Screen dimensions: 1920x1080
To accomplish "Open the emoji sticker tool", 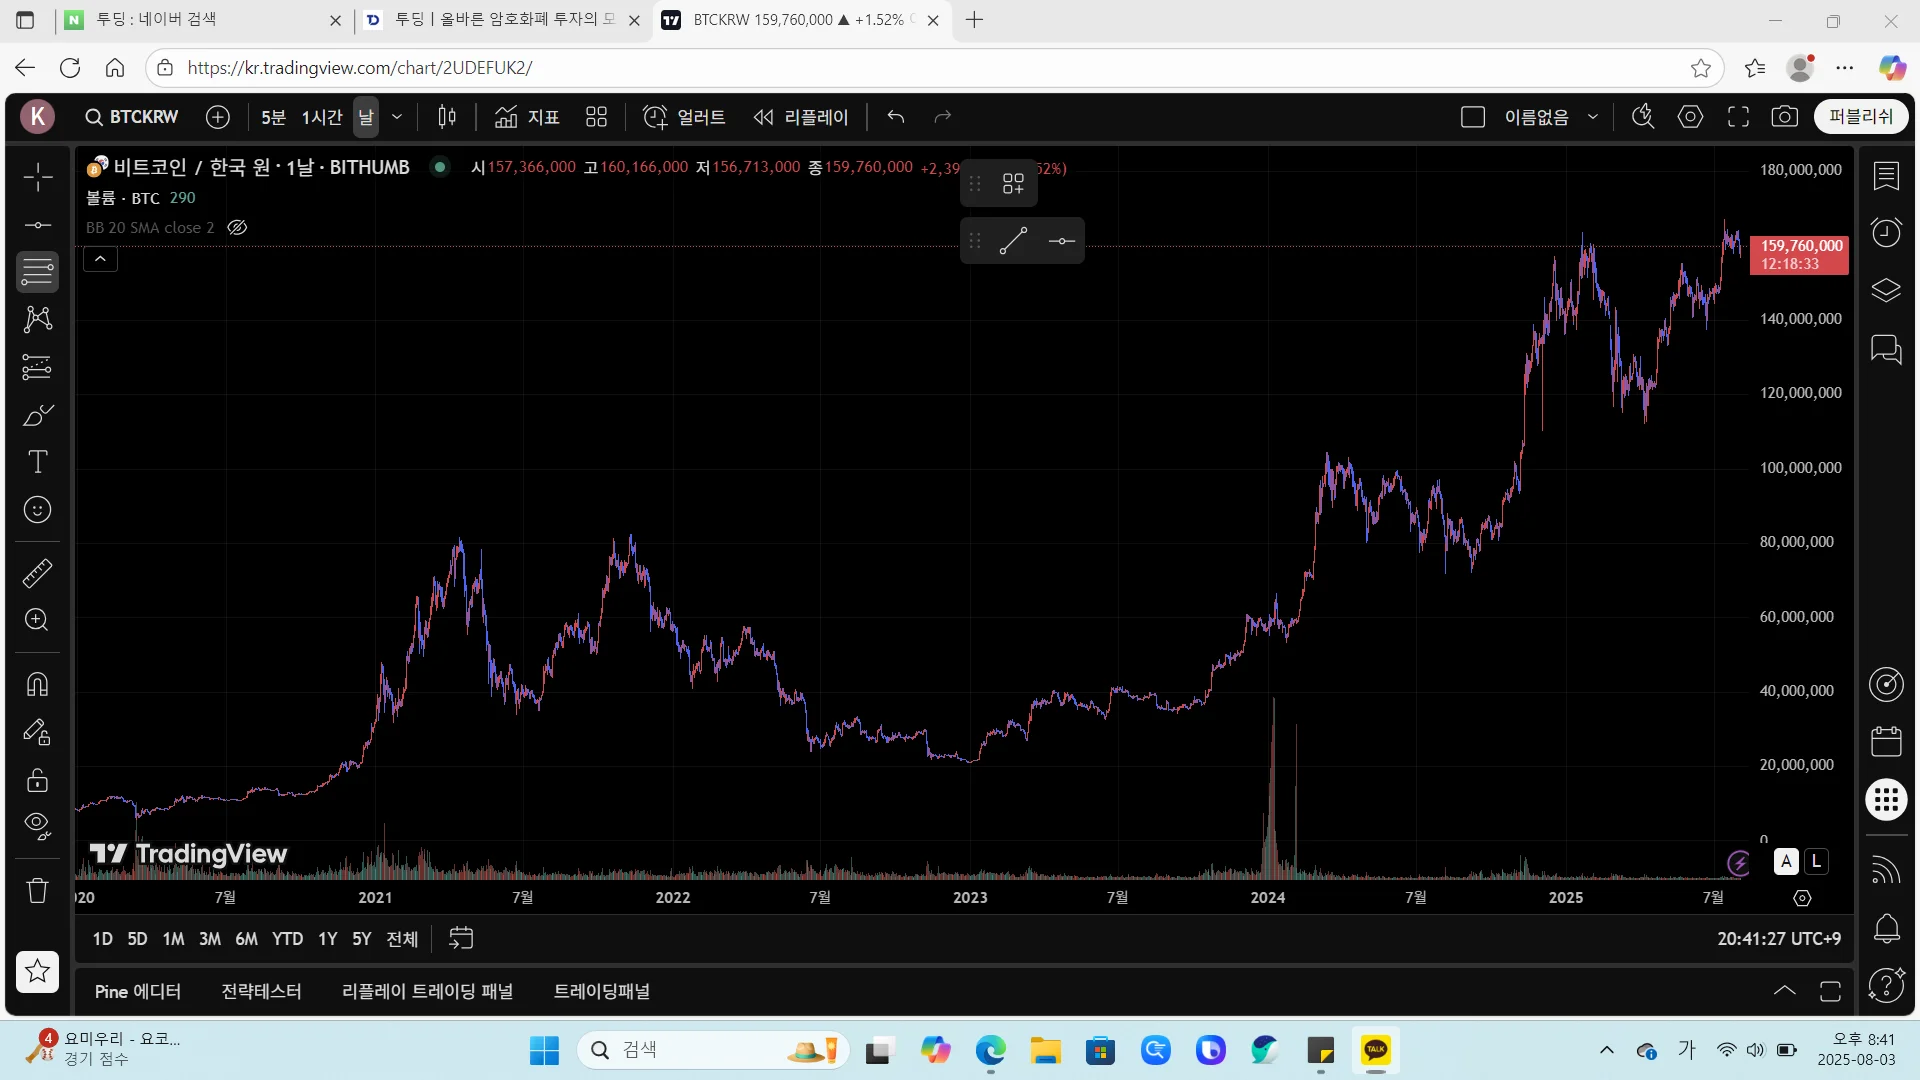I will 37,510.
